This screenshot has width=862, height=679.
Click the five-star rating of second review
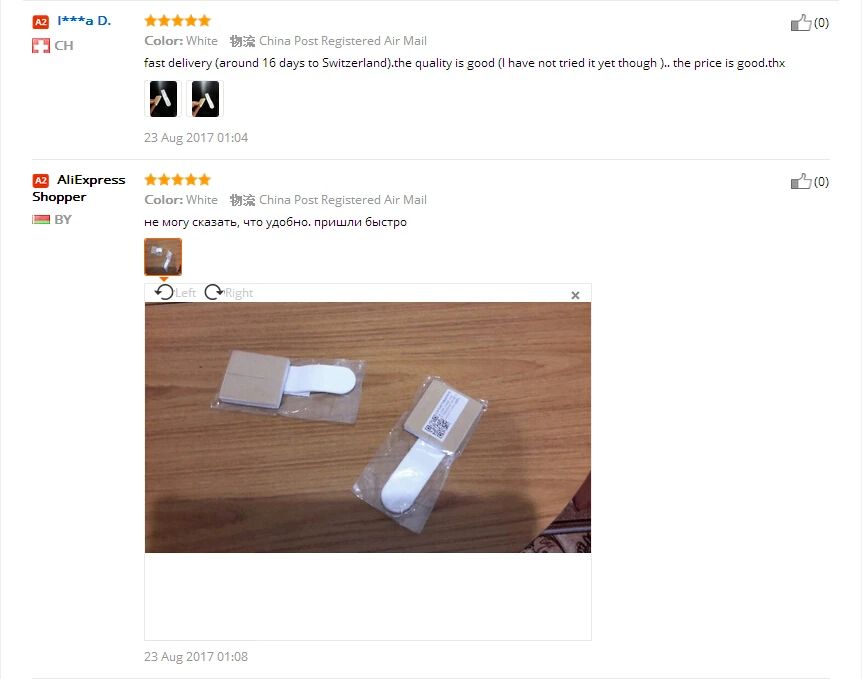(178, 180)
